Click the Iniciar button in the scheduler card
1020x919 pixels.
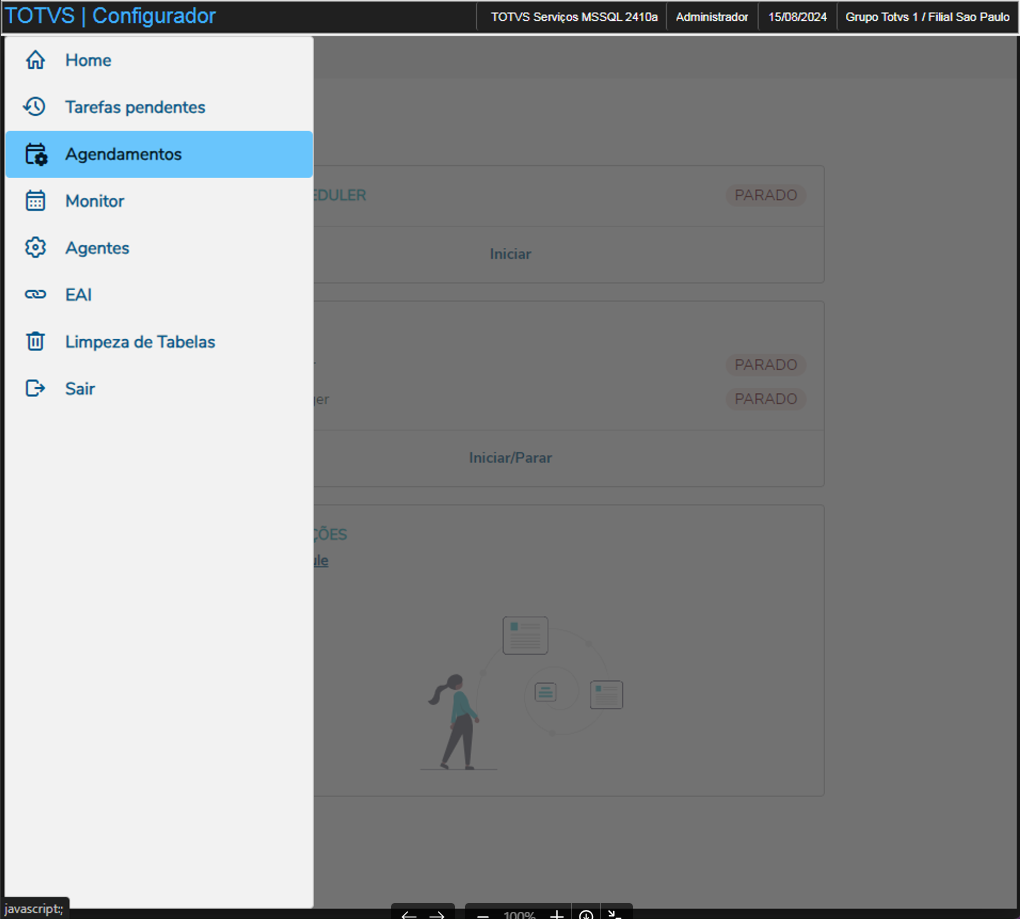(511, 254)
